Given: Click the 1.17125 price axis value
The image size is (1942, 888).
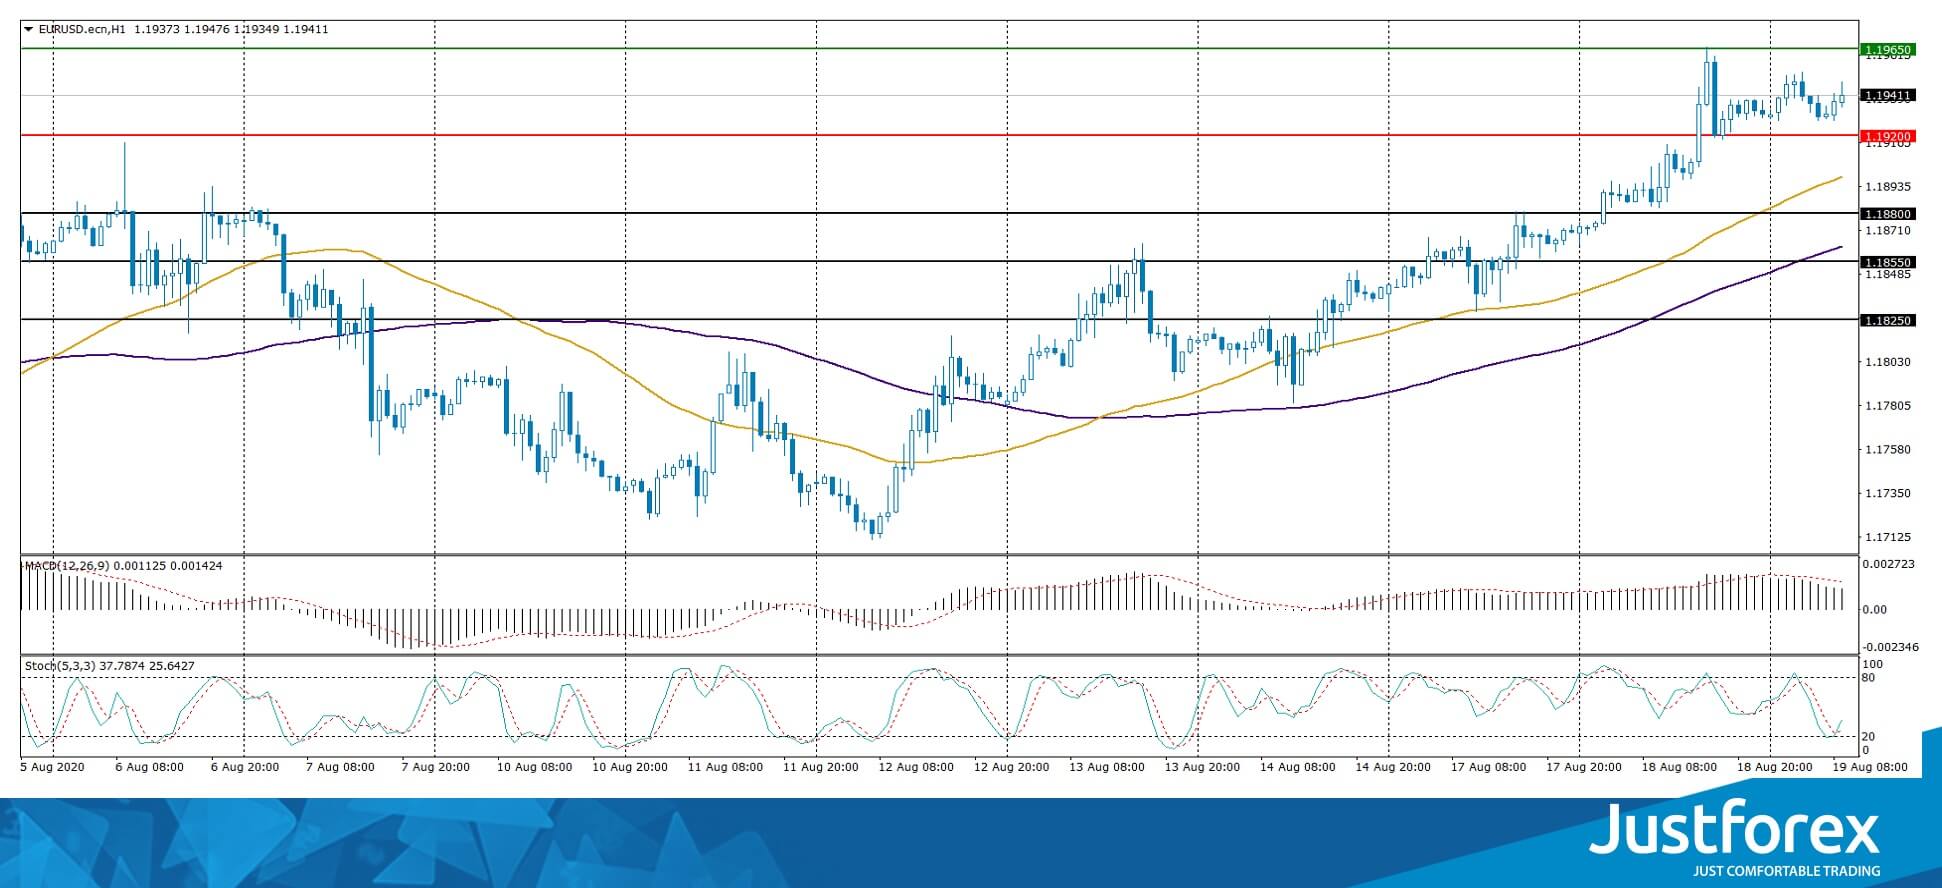Looking at the screenshot, I should (1887, 538).
